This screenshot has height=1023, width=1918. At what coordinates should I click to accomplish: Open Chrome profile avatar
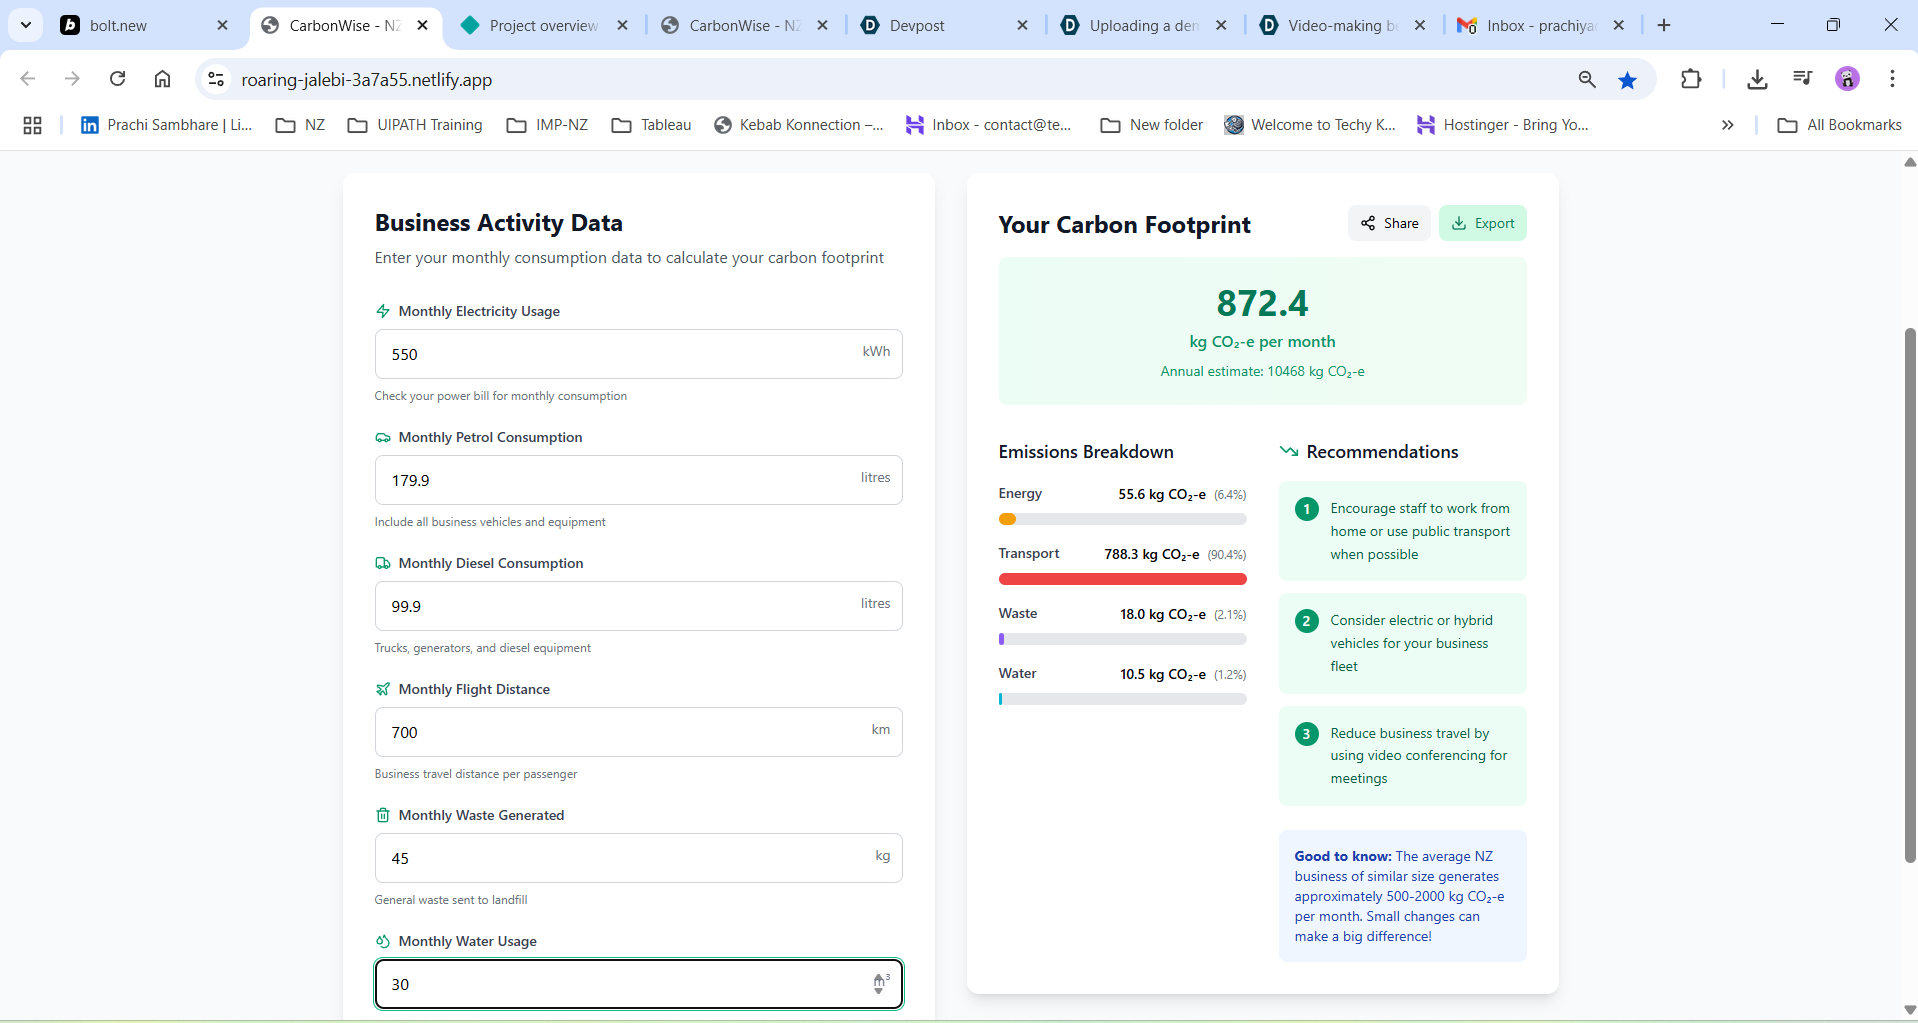[x=1847, y=79]
